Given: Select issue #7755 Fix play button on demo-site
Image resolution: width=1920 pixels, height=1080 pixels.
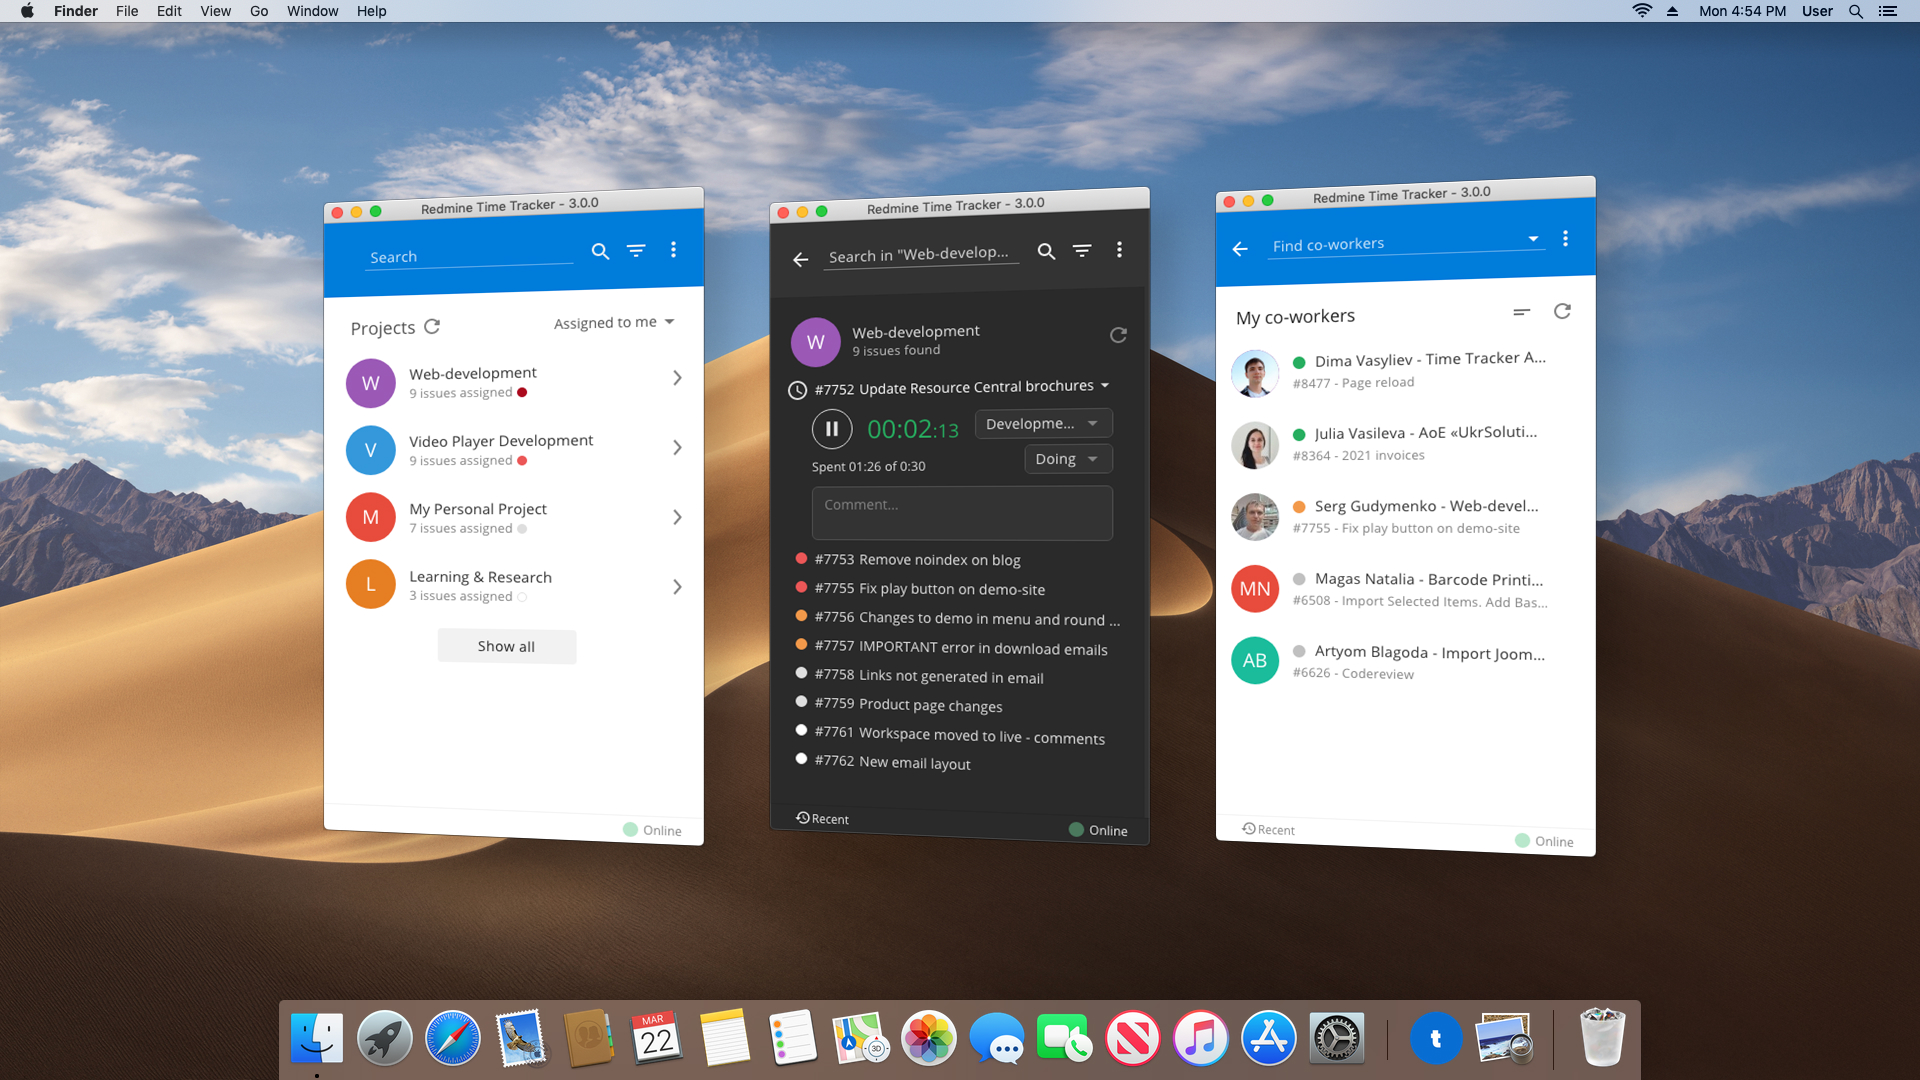Looking at the screenshot, I should [x=920, y=589].
